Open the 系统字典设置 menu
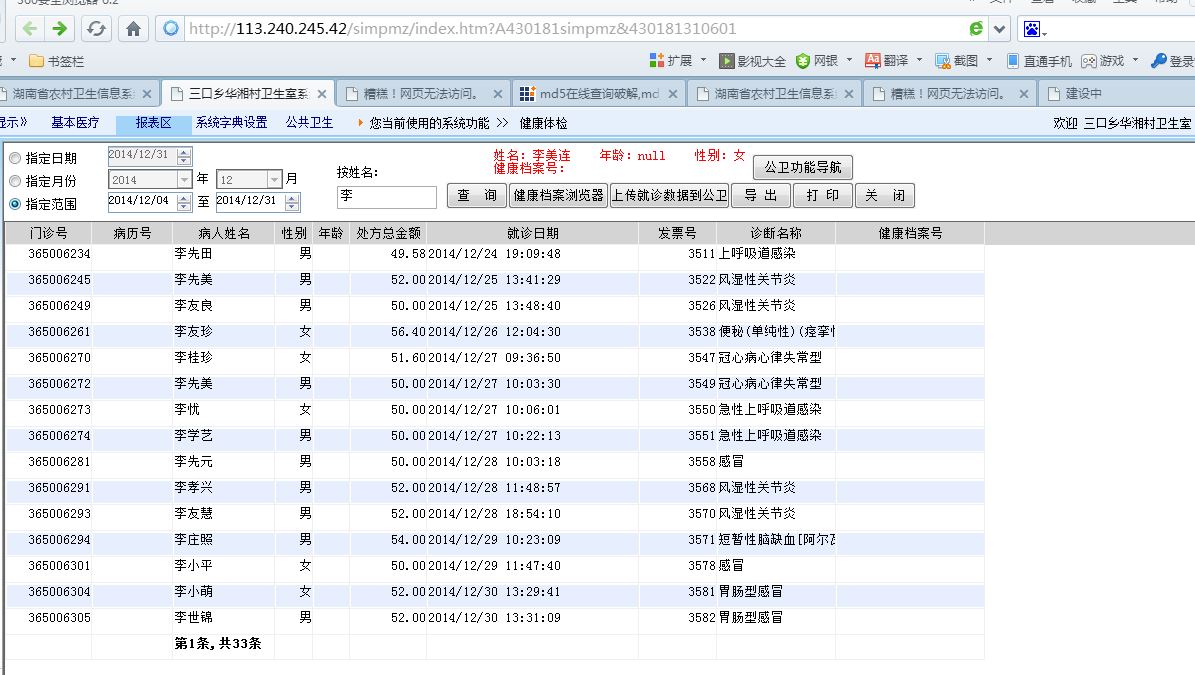The height and width of the screenshot is (675, 1195). [x=231, y=123]
